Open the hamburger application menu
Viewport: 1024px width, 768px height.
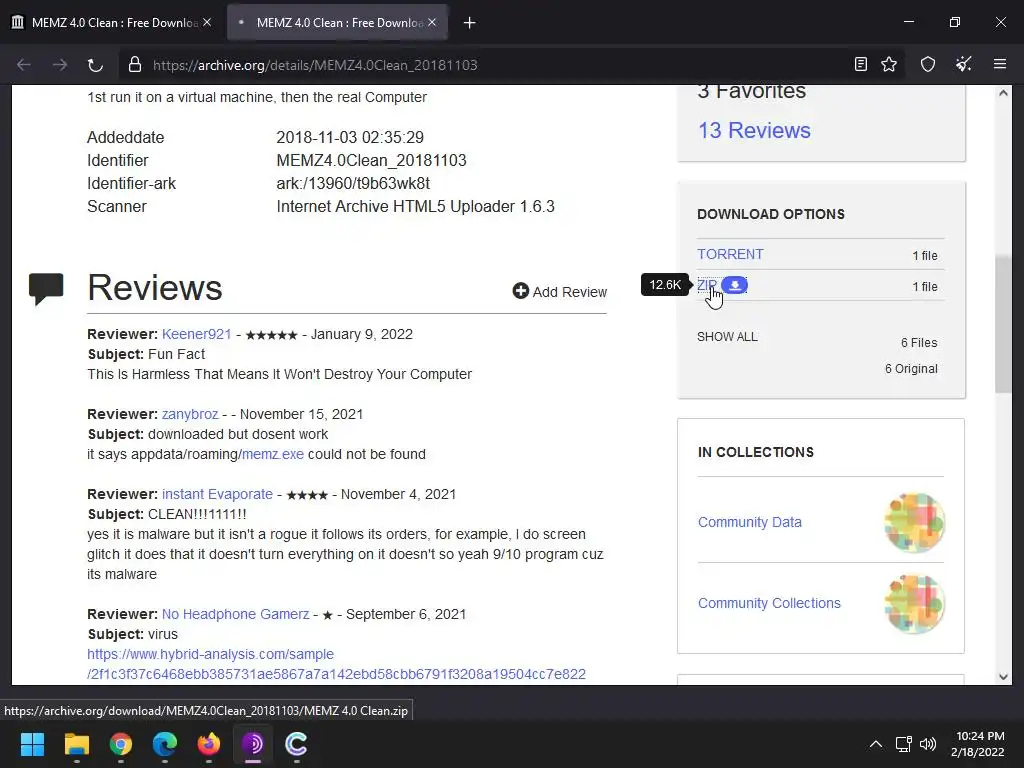click(x=1000, y=64)
